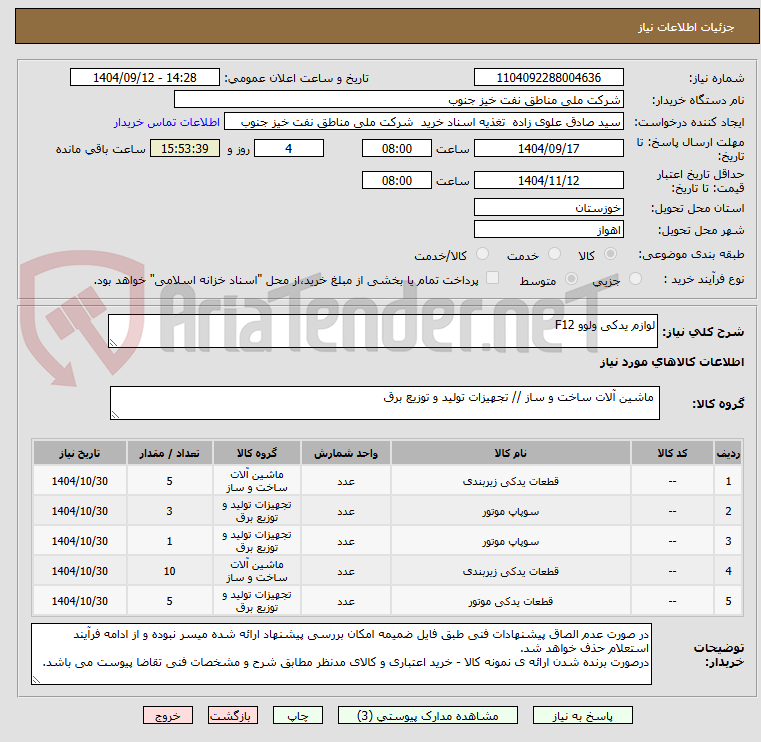761x742 pixels.
Task: Click the price validity time 08:00
Action: click(397, 181)
